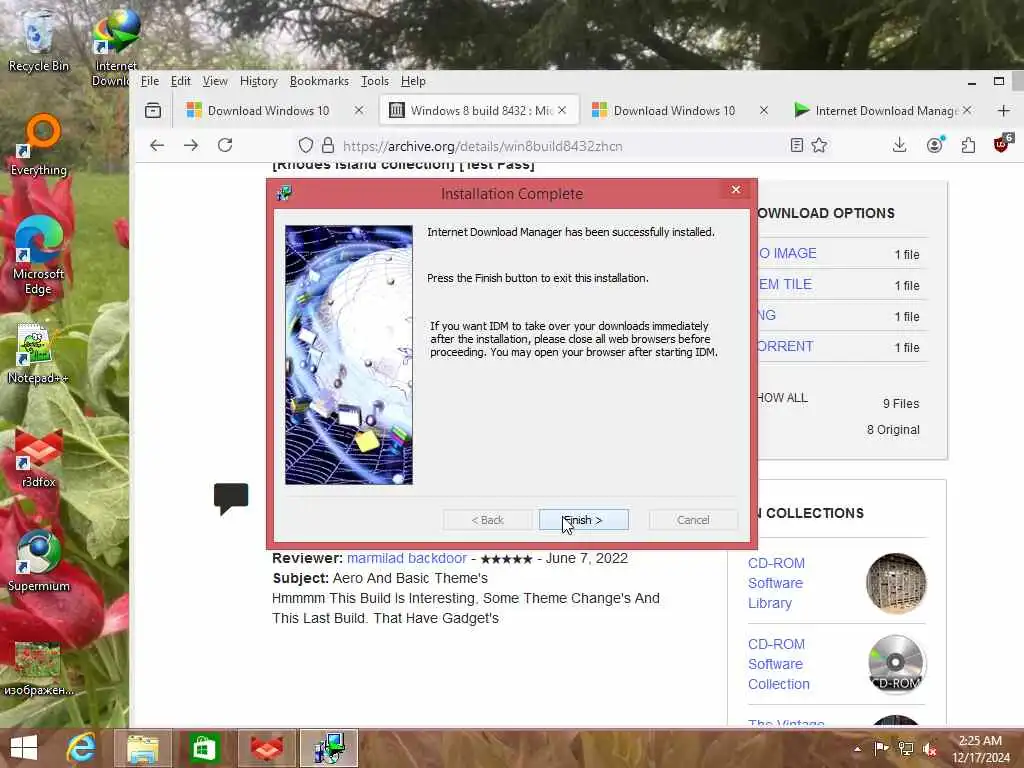Open reviewer marmilad backdoor profile link

click(x=407, y=558)
